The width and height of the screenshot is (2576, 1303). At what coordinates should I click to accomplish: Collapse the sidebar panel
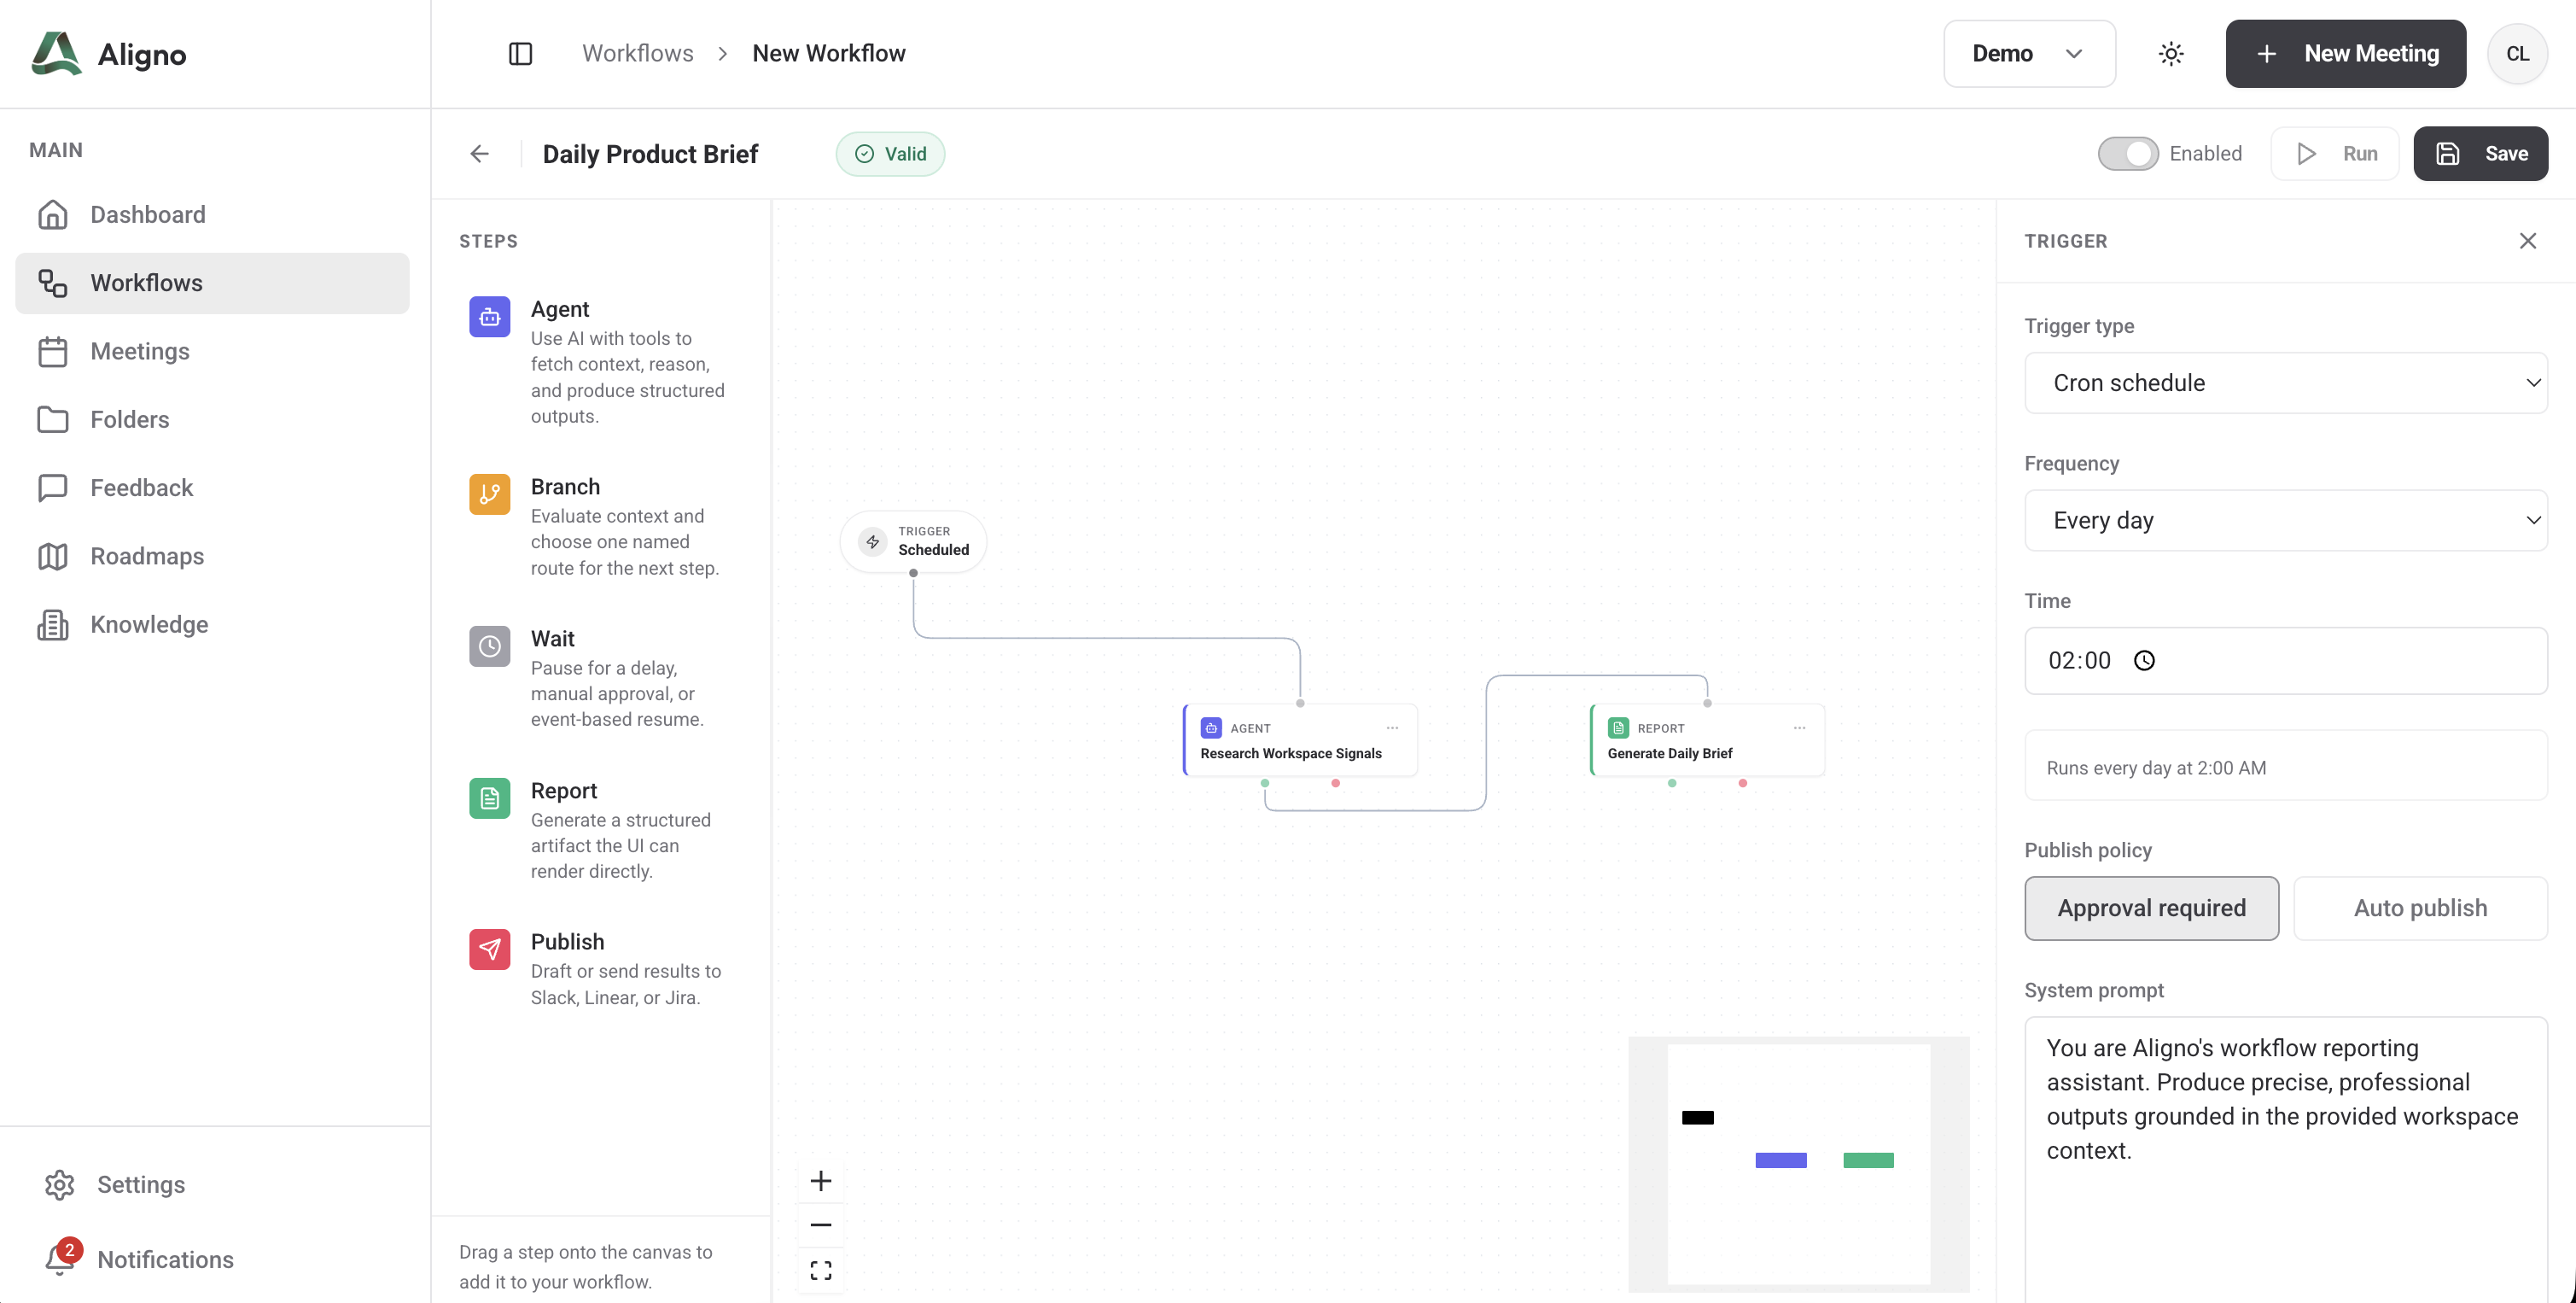(520, 53)
